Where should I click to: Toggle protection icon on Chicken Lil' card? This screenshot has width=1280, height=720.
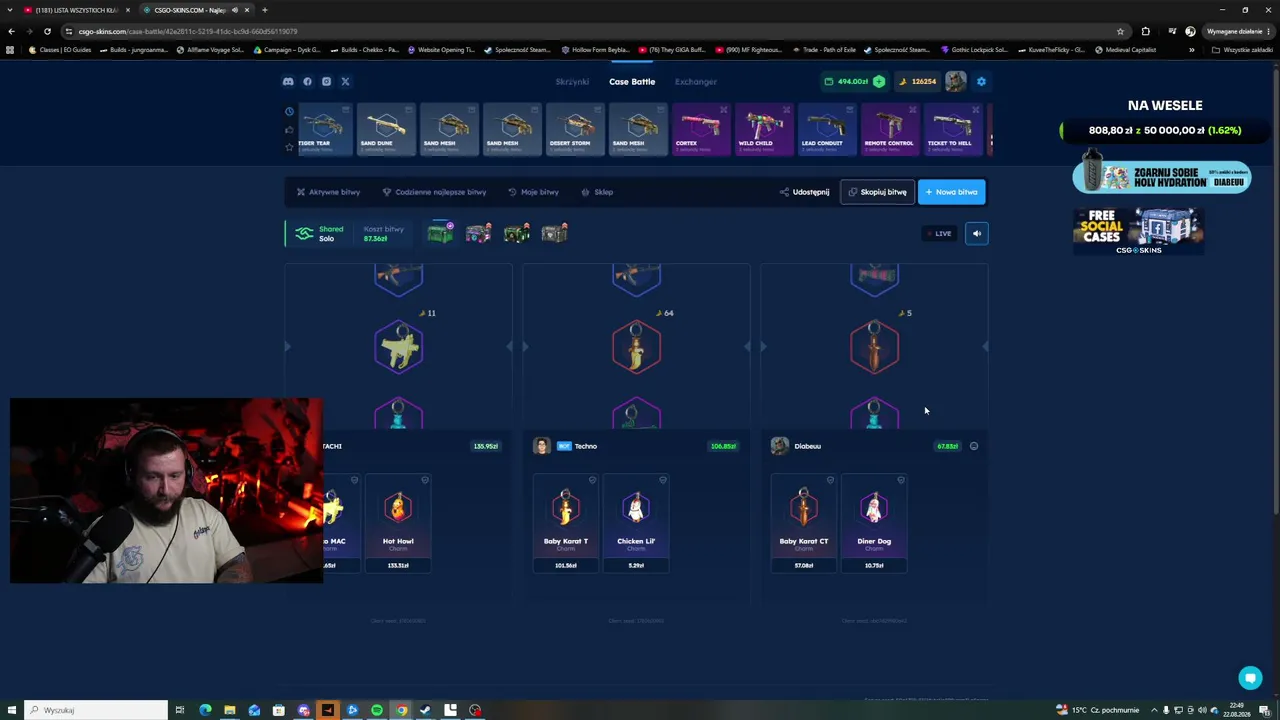pyautogui.click(x=663, y=480)
